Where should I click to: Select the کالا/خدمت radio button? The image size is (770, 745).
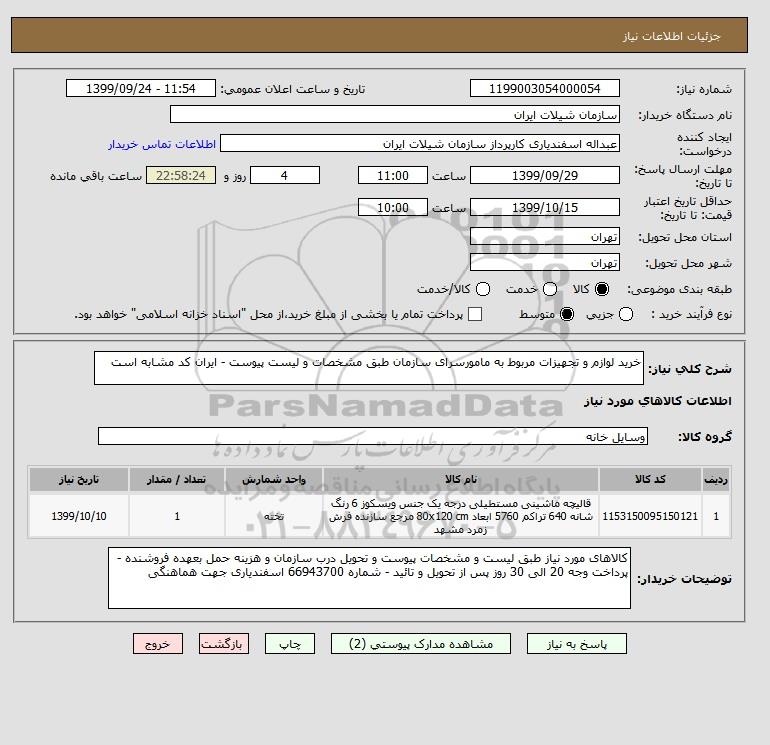click(483, 289)
